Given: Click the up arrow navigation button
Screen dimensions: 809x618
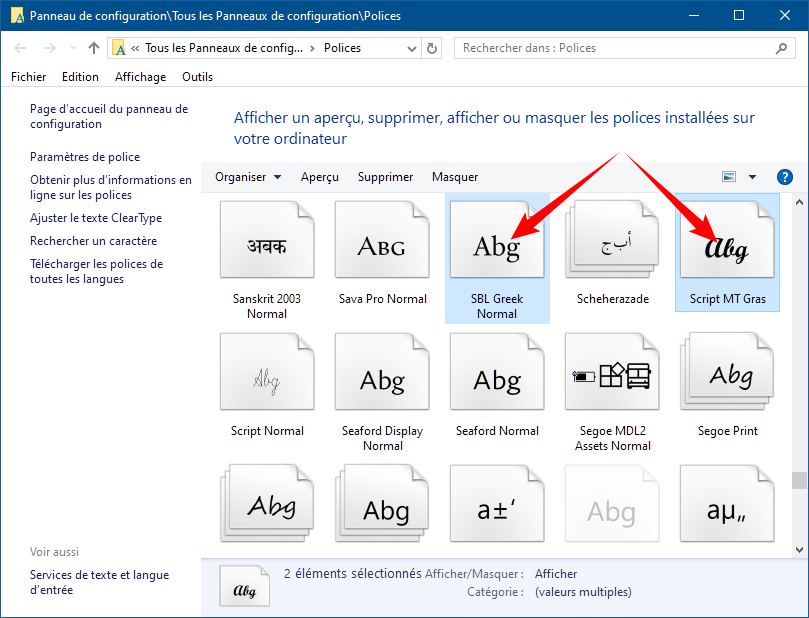Looking at the screenshot, I should coord(94,48).
